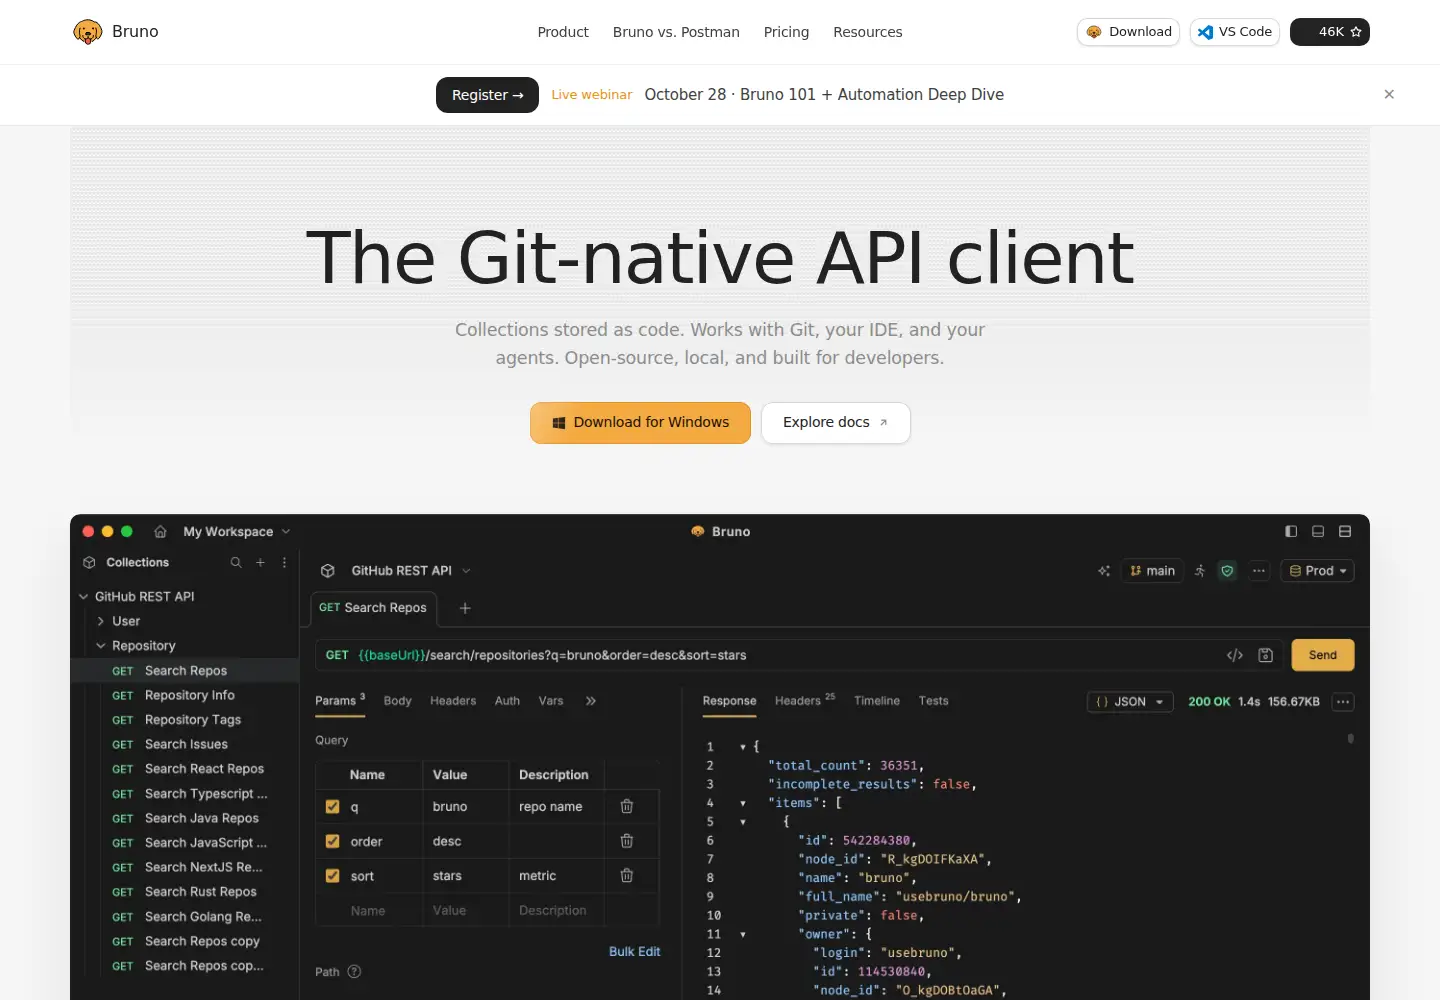Click the sparkle icon left of the main branch

point(1104,571)
